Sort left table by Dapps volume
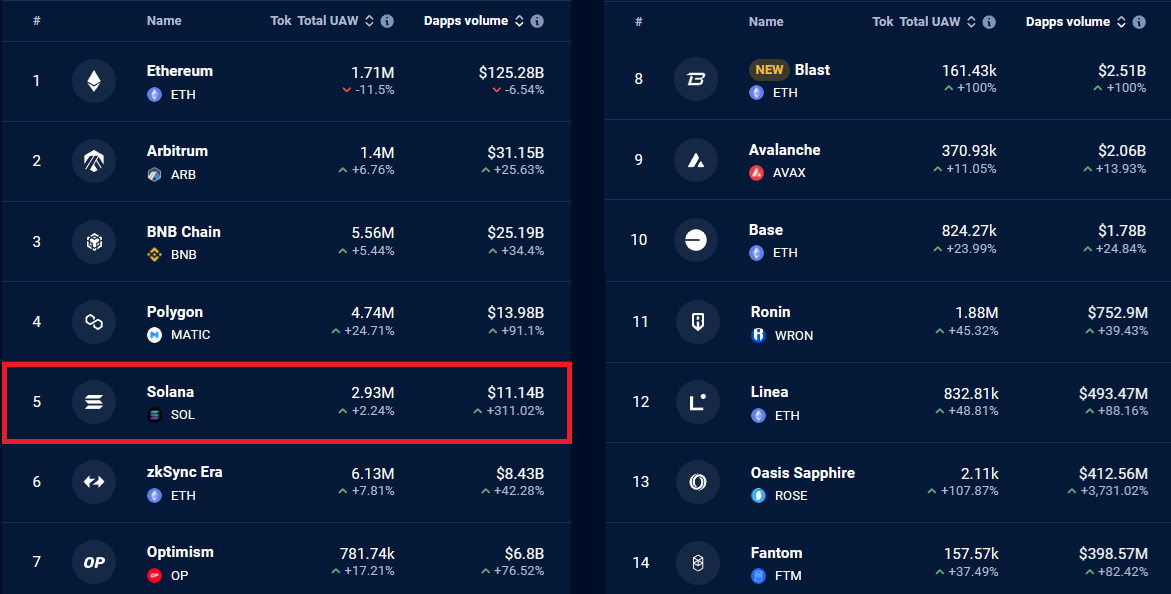This screenshot has height=594, width=1171. 519,21
